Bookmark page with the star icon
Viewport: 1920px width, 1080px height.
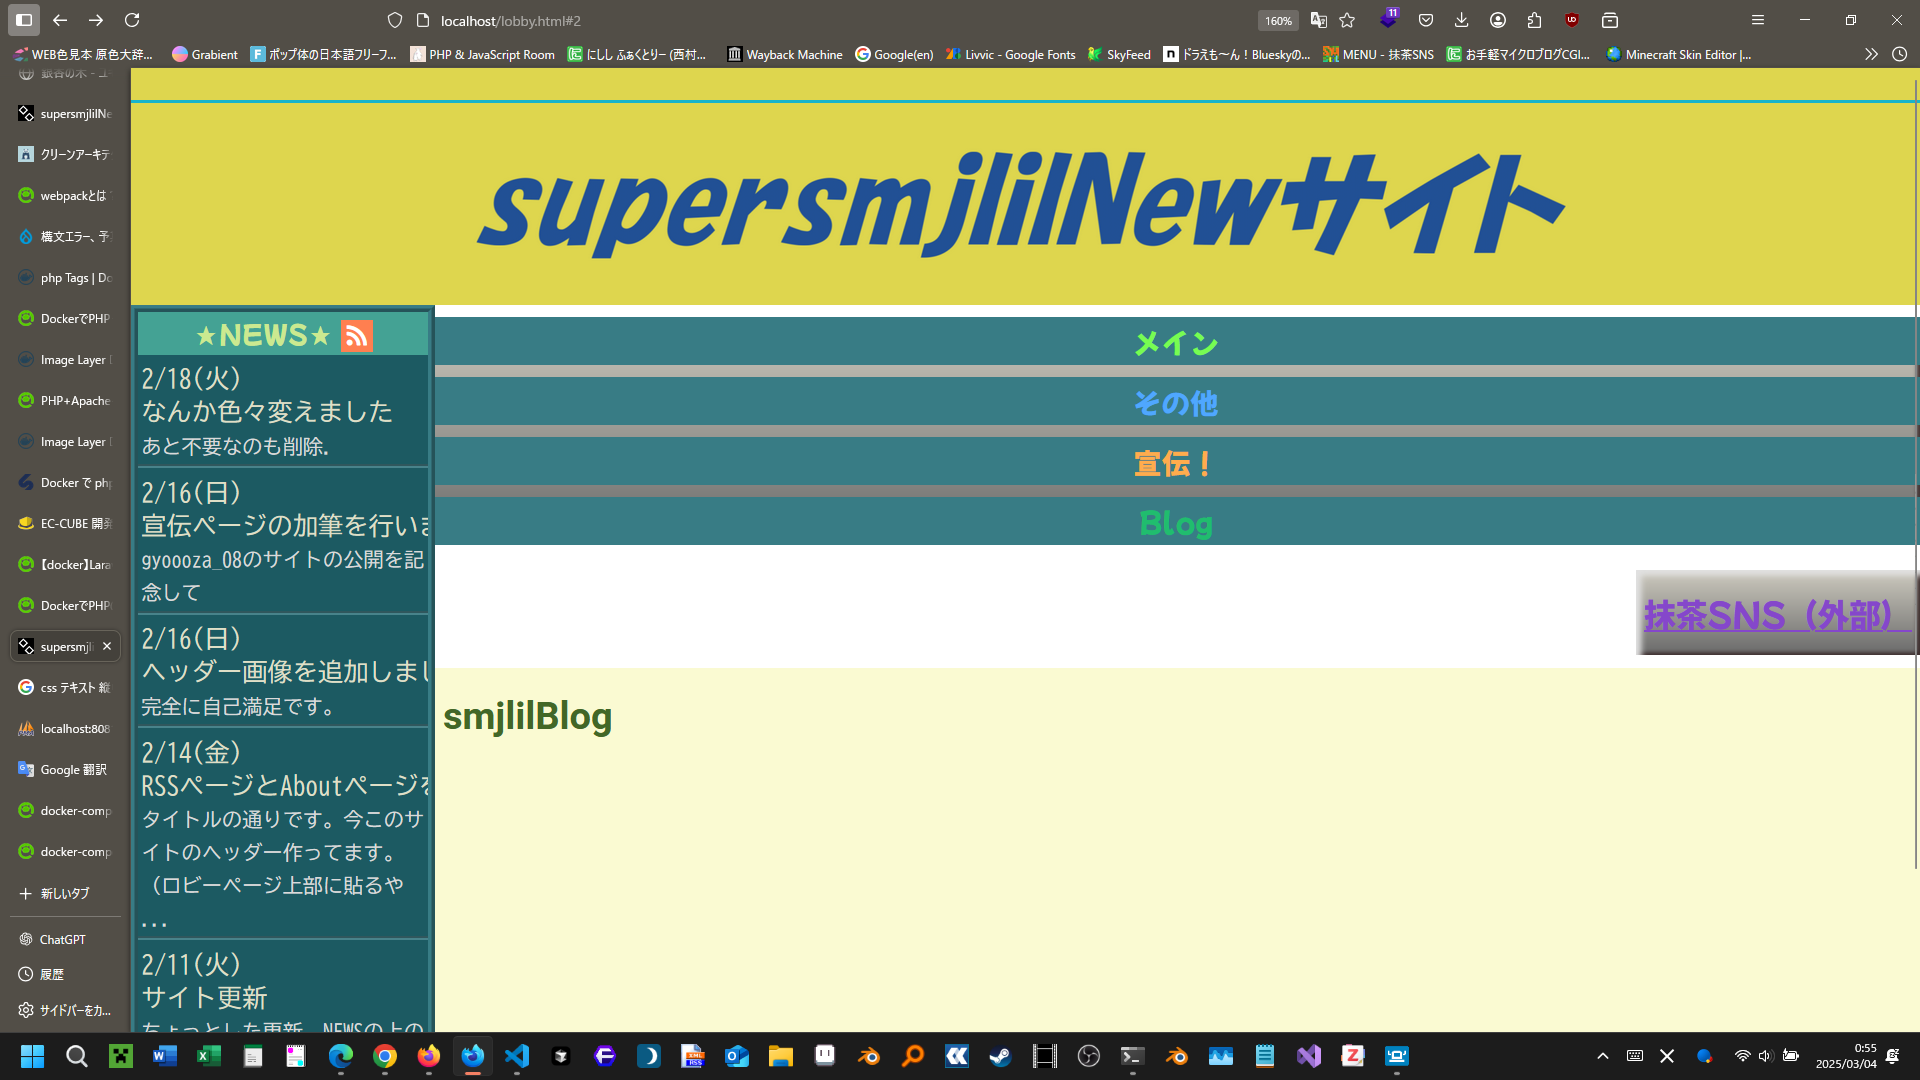point(1347,20)
